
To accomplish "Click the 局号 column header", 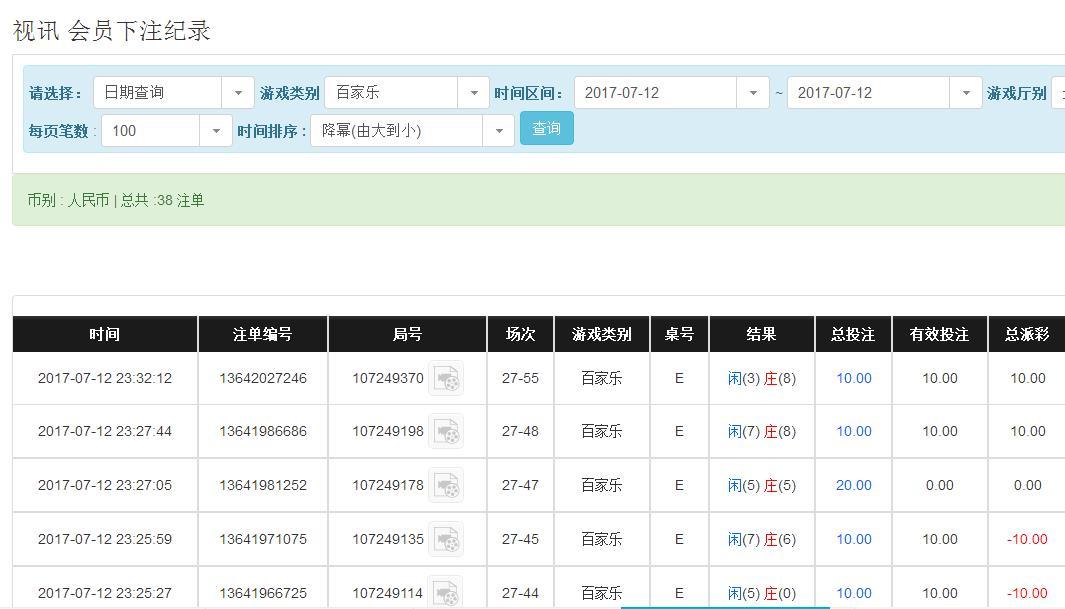I will [408, 334].
